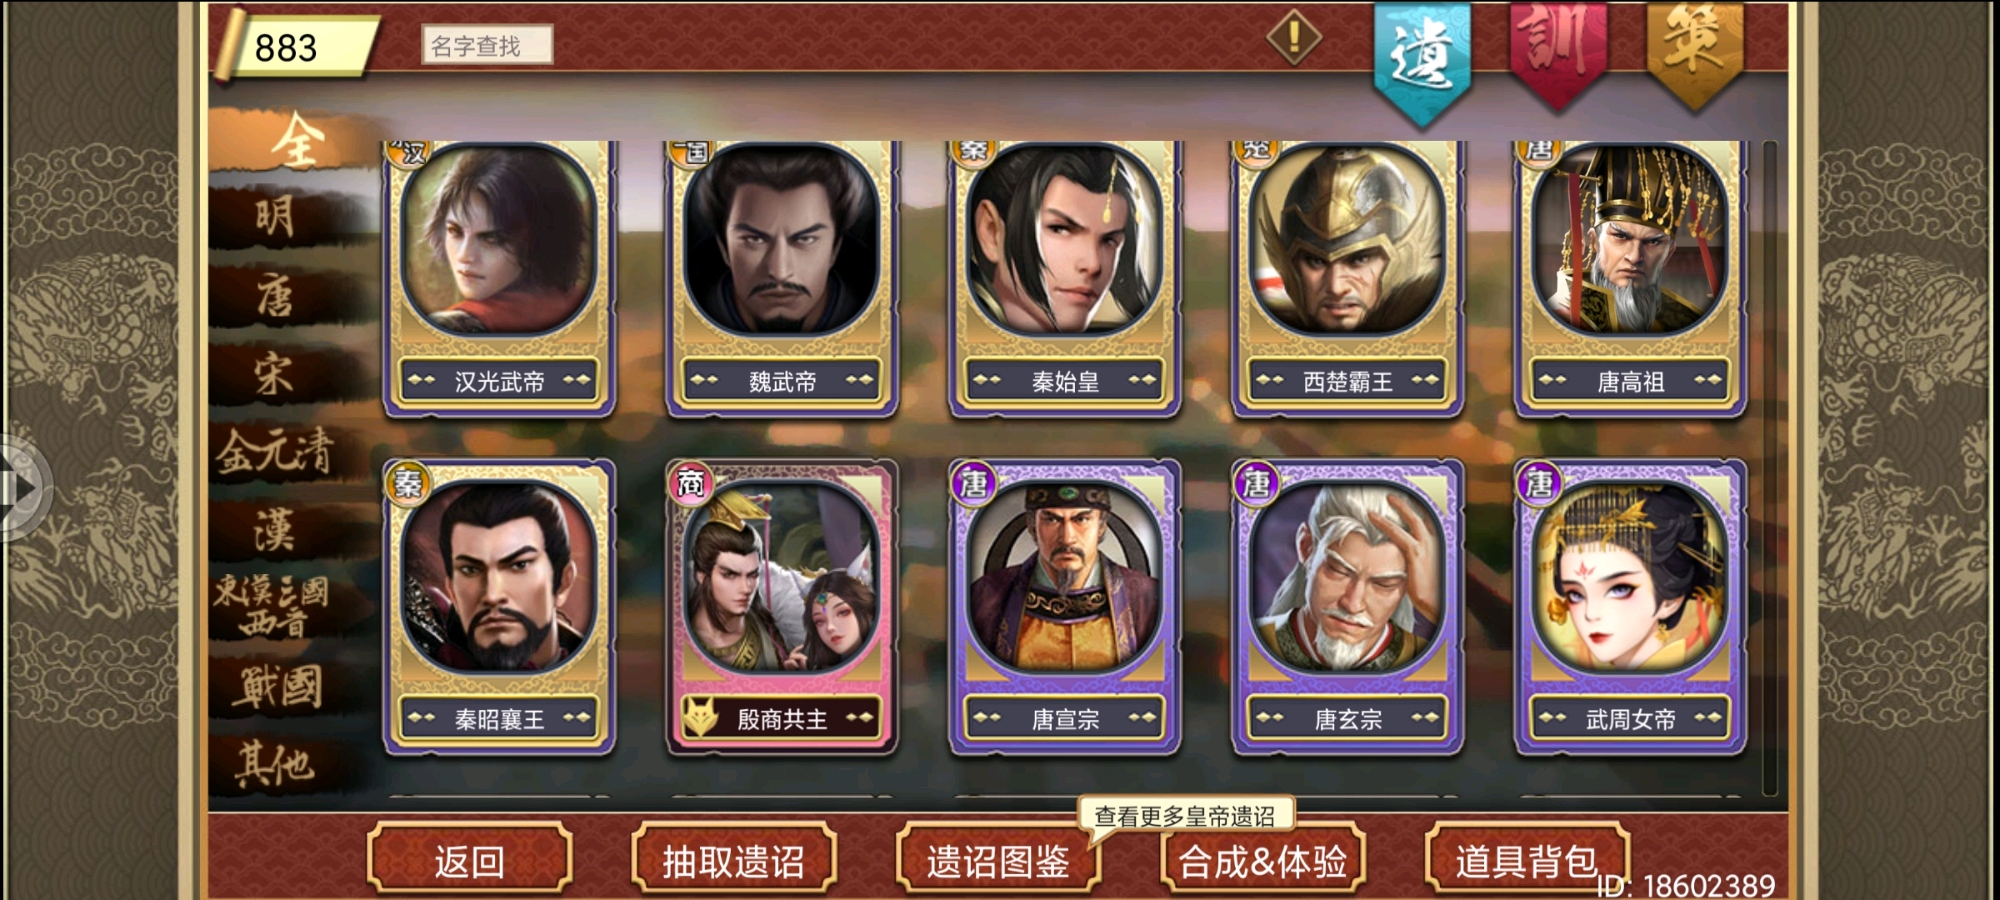Select the 武周女帝 portrait card

pos(1630,607)
